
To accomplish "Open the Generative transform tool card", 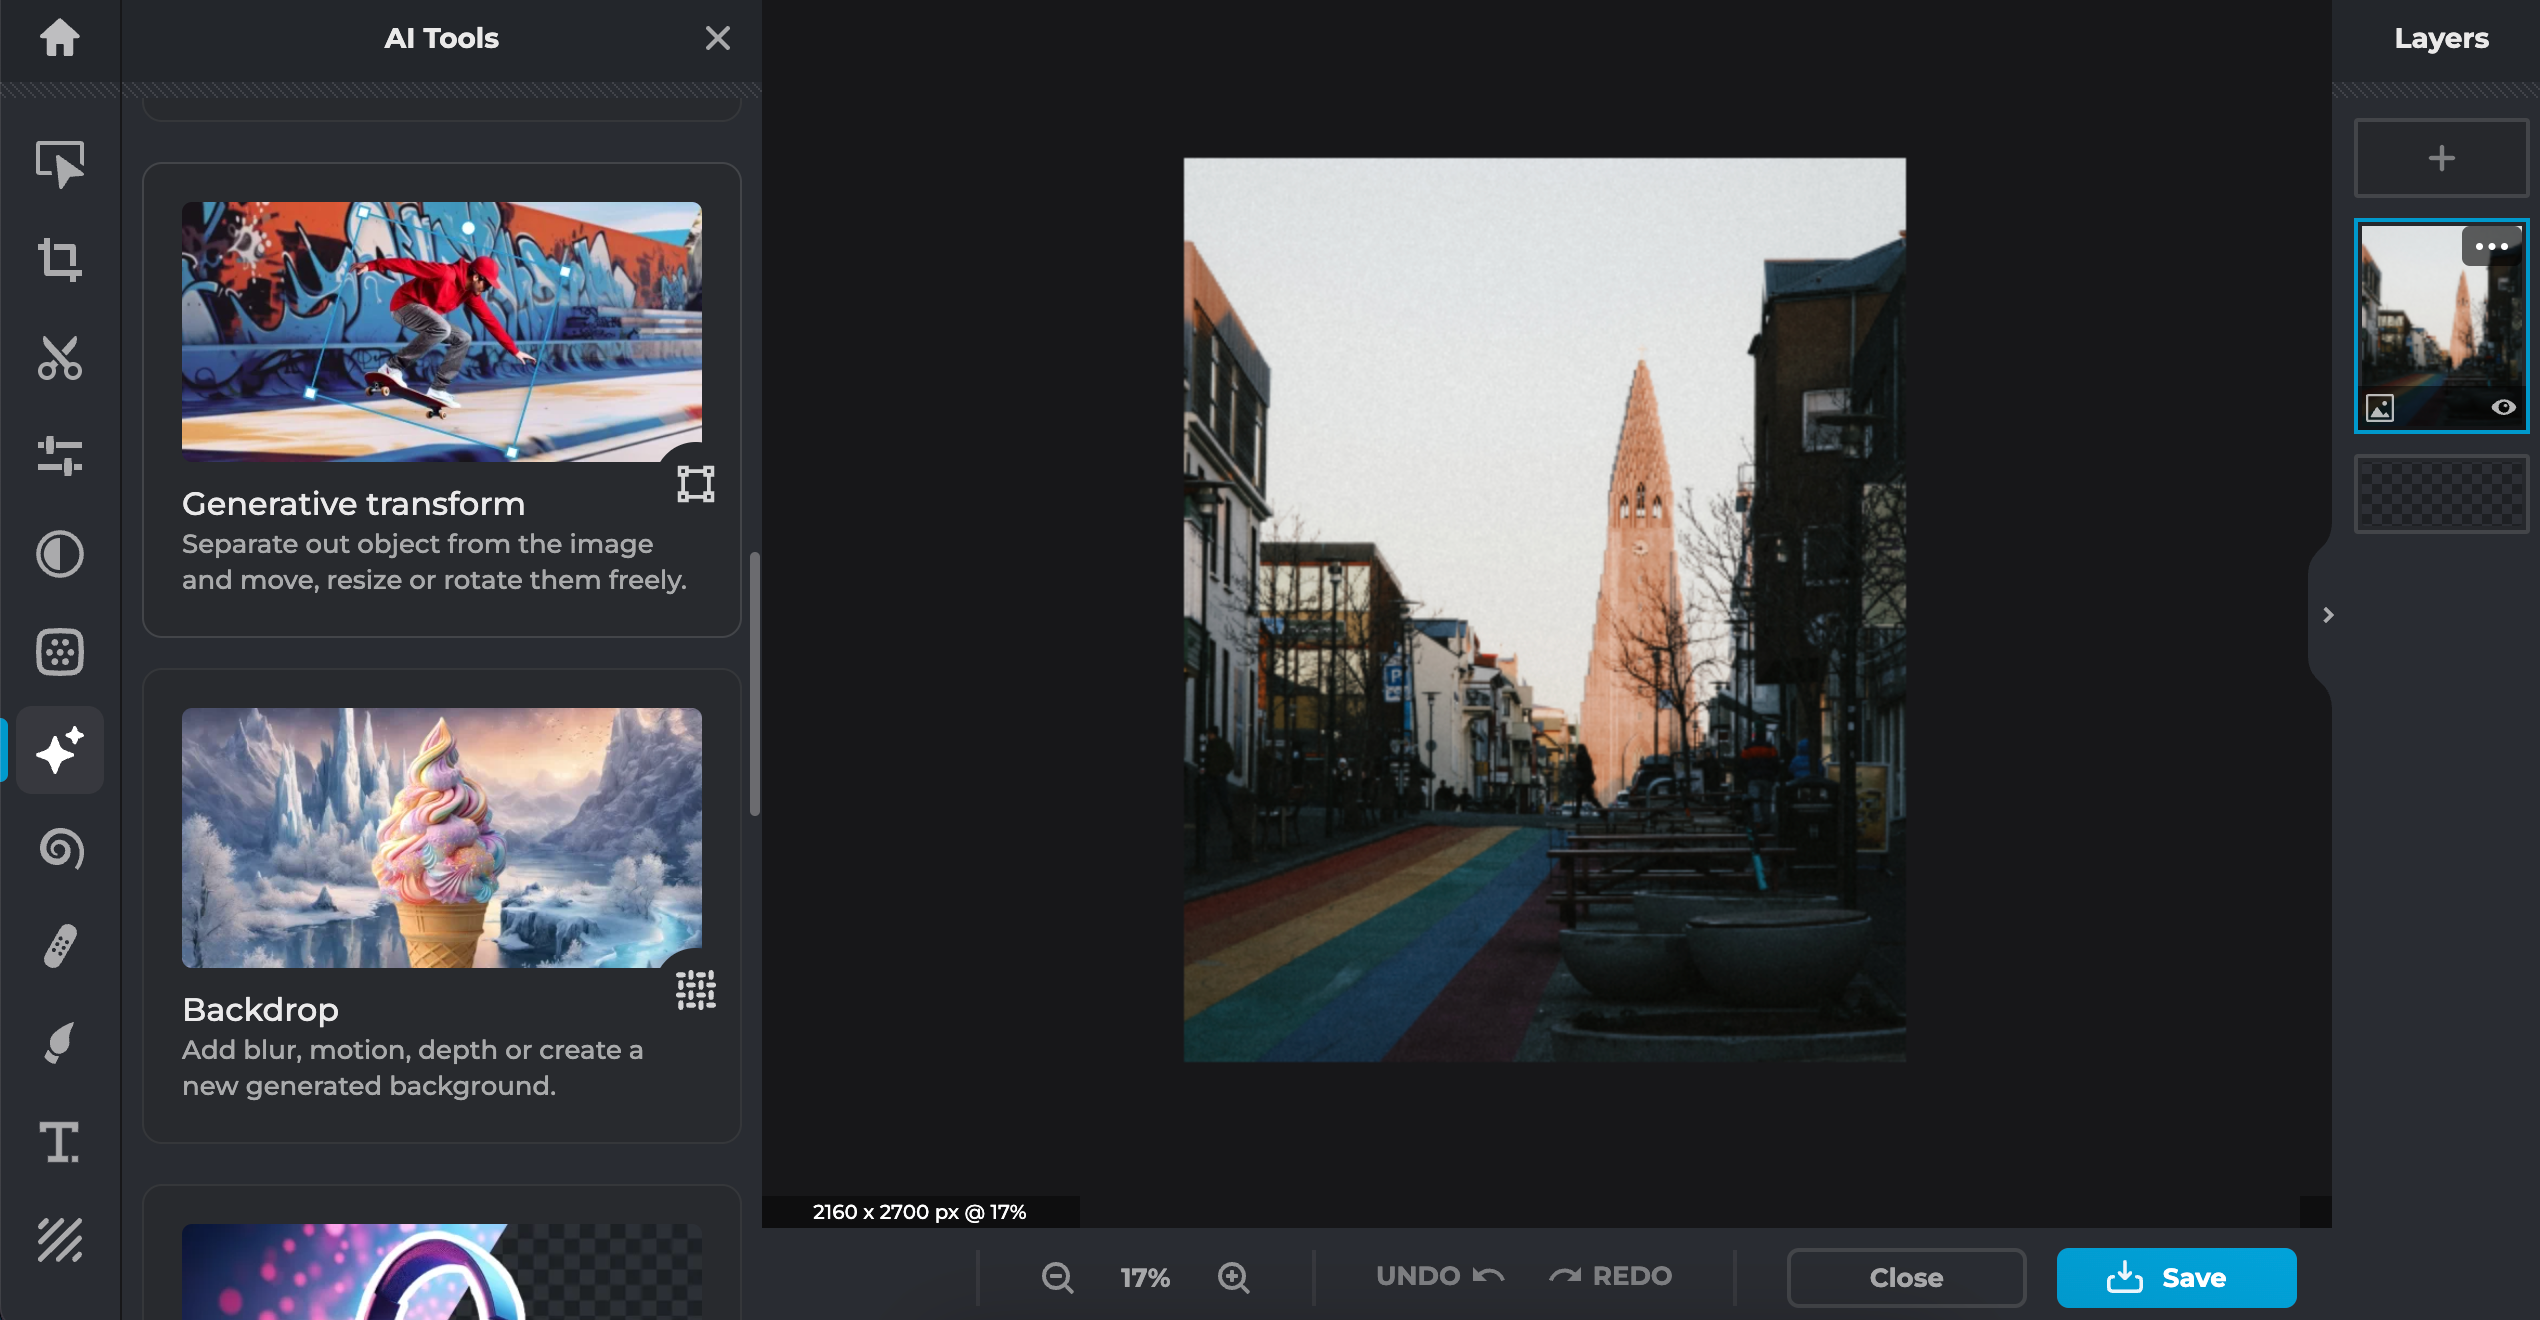I will 440,400.
